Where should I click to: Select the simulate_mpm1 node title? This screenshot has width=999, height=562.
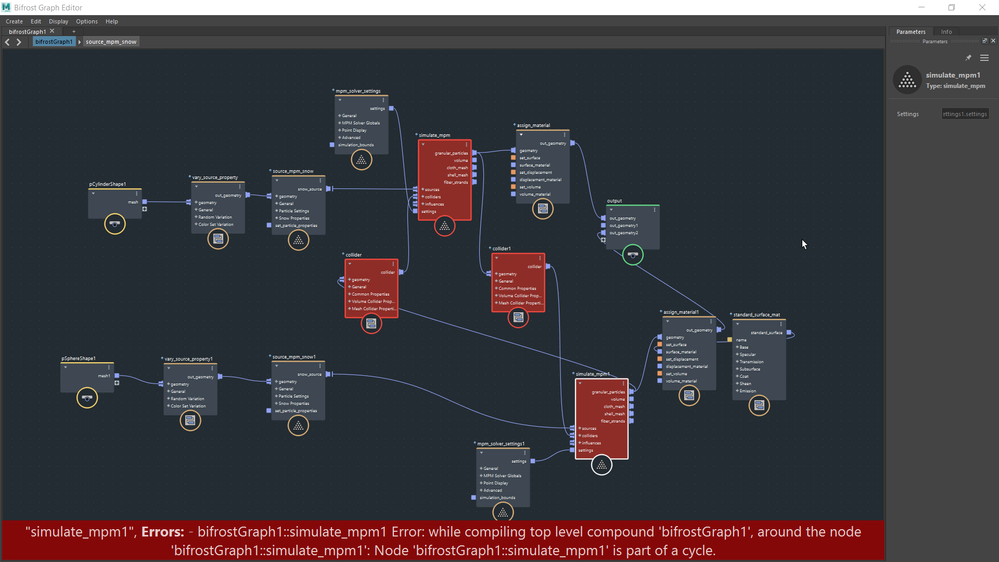(592, 374)
